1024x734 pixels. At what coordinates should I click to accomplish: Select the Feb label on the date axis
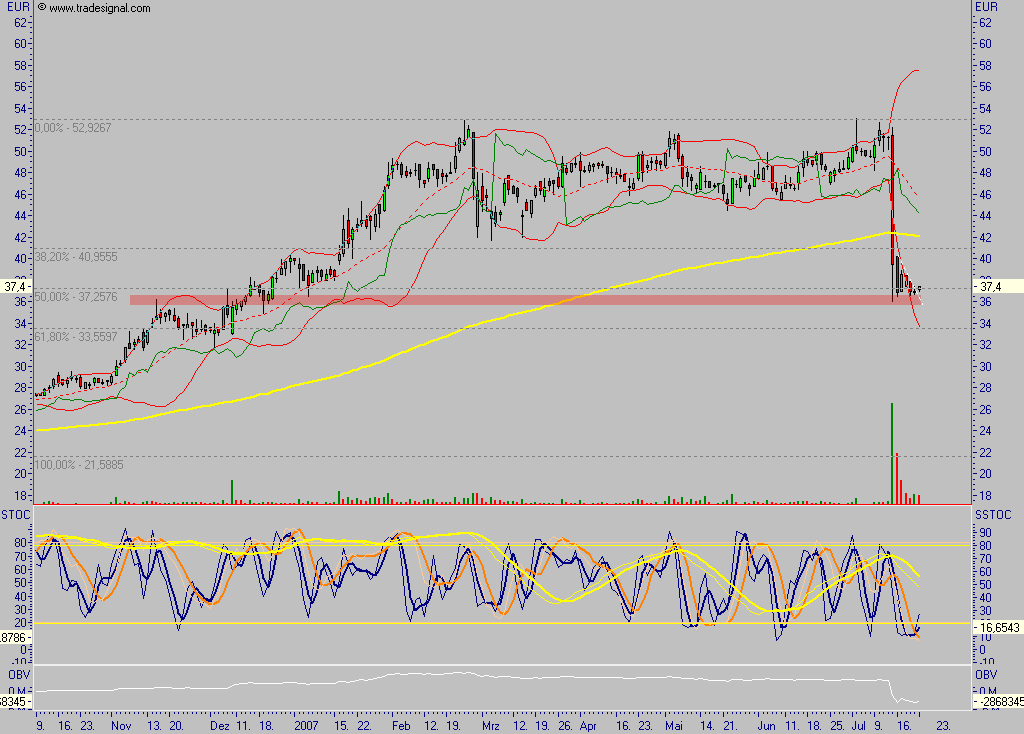click(x=399, y=727)
